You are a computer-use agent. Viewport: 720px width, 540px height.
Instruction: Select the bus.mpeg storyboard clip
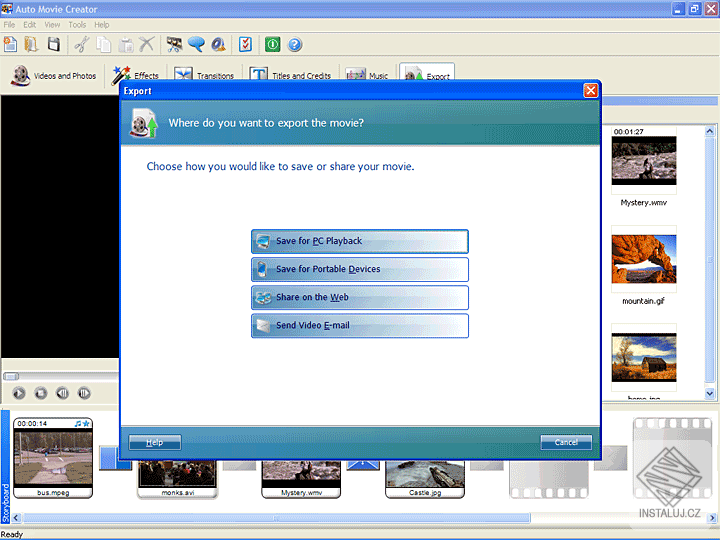pyautogui.click(x=53, y=458)
